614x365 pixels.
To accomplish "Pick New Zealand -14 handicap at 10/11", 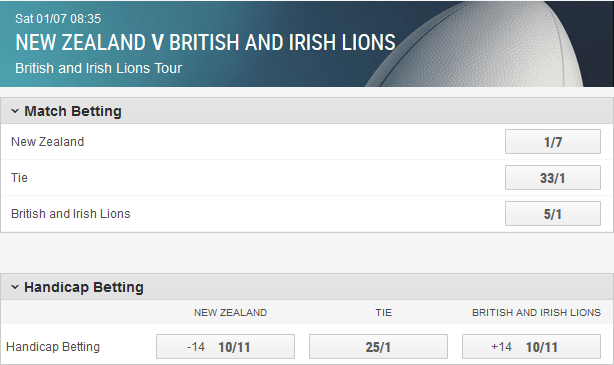I will (225, 347).
